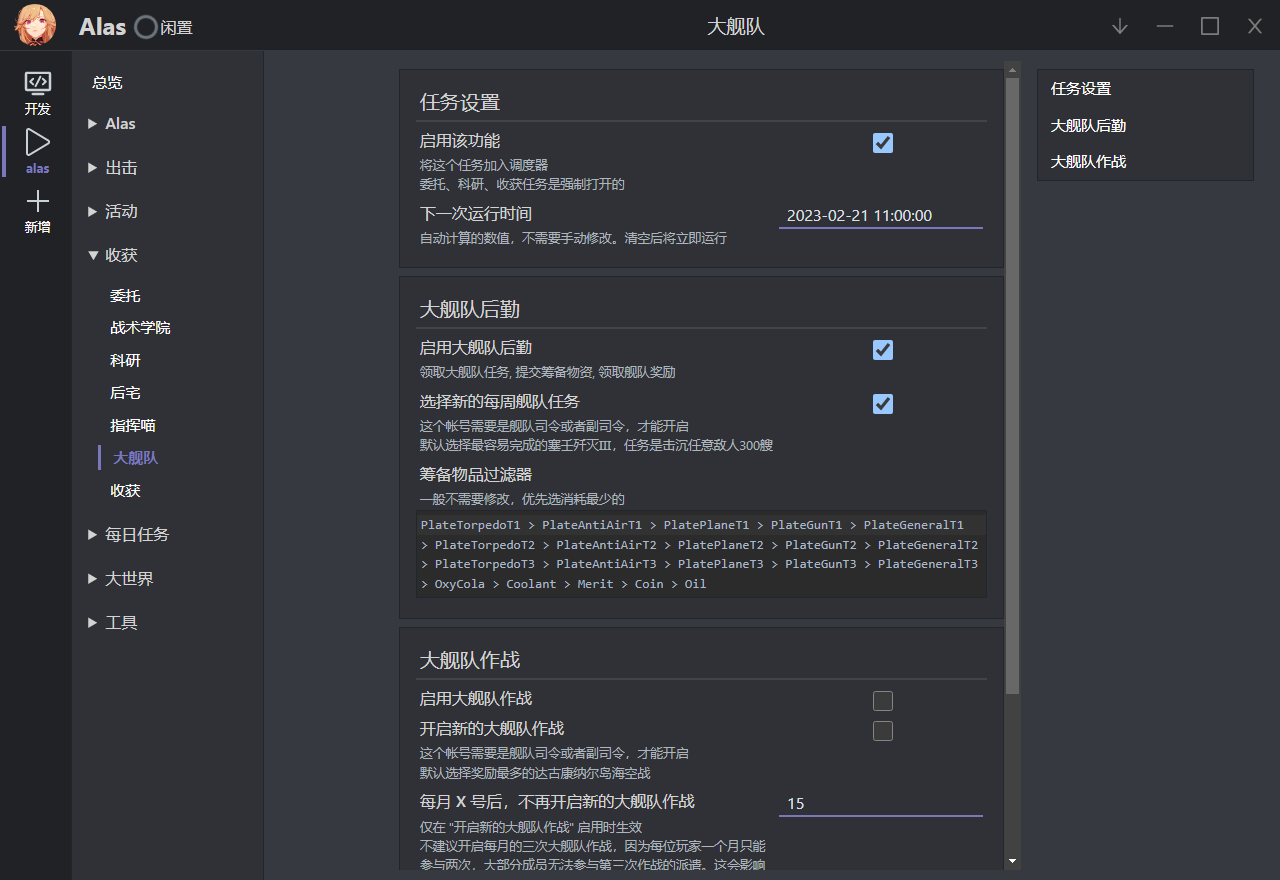The width and height of the screenshot is (1280, 880).
Task: Toggle 启用大舰队后勤 checkbox
Action: click(883, 350)
